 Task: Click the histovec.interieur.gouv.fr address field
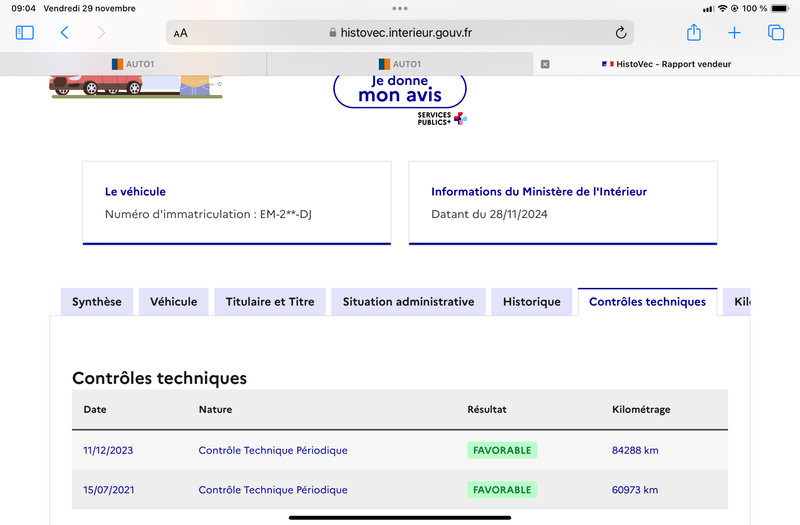(x=400, y=33)
